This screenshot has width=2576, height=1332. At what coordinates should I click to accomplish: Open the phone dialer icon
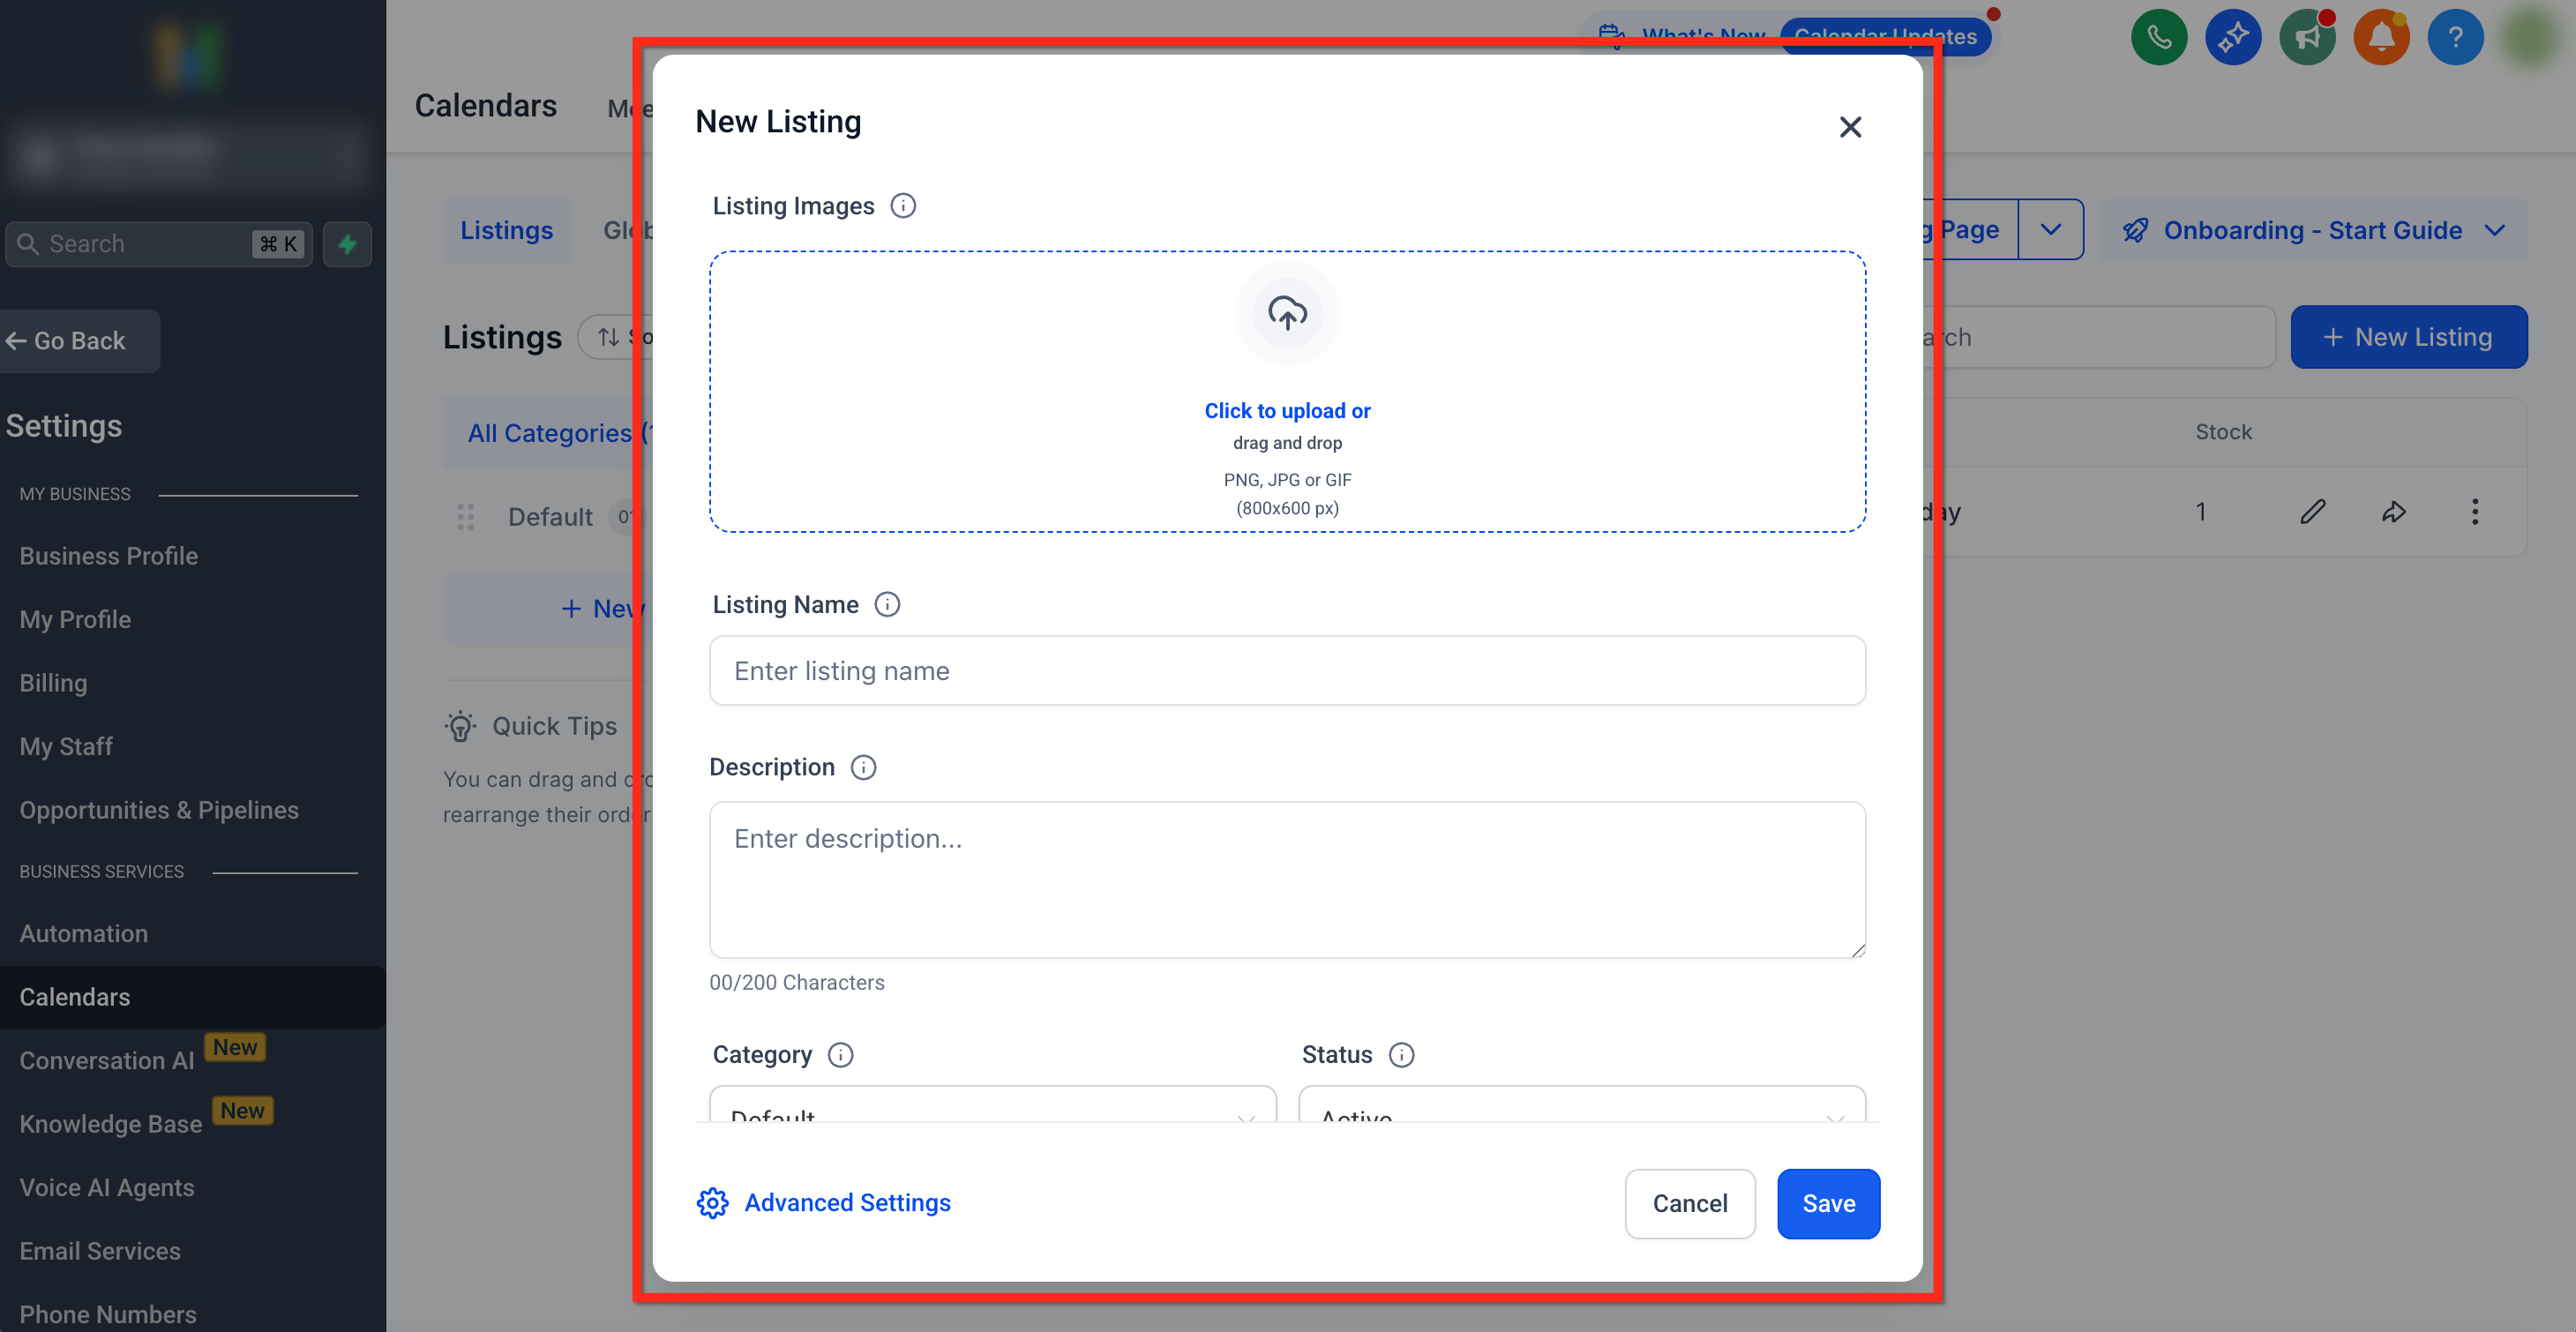[x=2159, y=38]
